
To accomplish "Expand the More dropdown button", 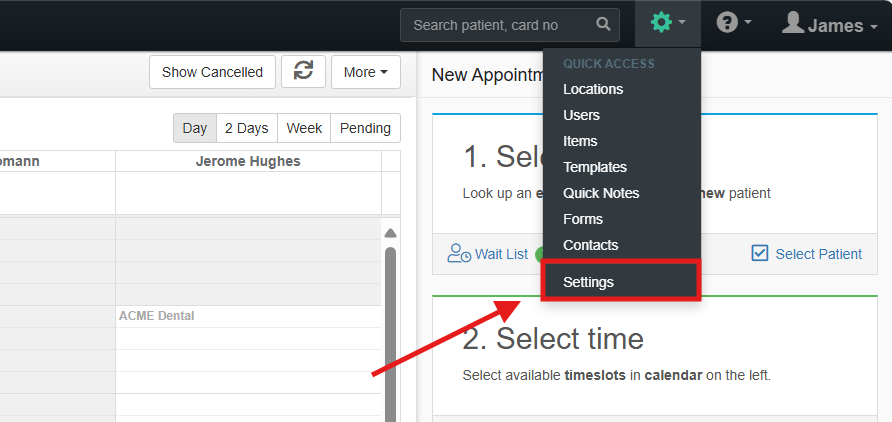I will [x=366, y=72].
